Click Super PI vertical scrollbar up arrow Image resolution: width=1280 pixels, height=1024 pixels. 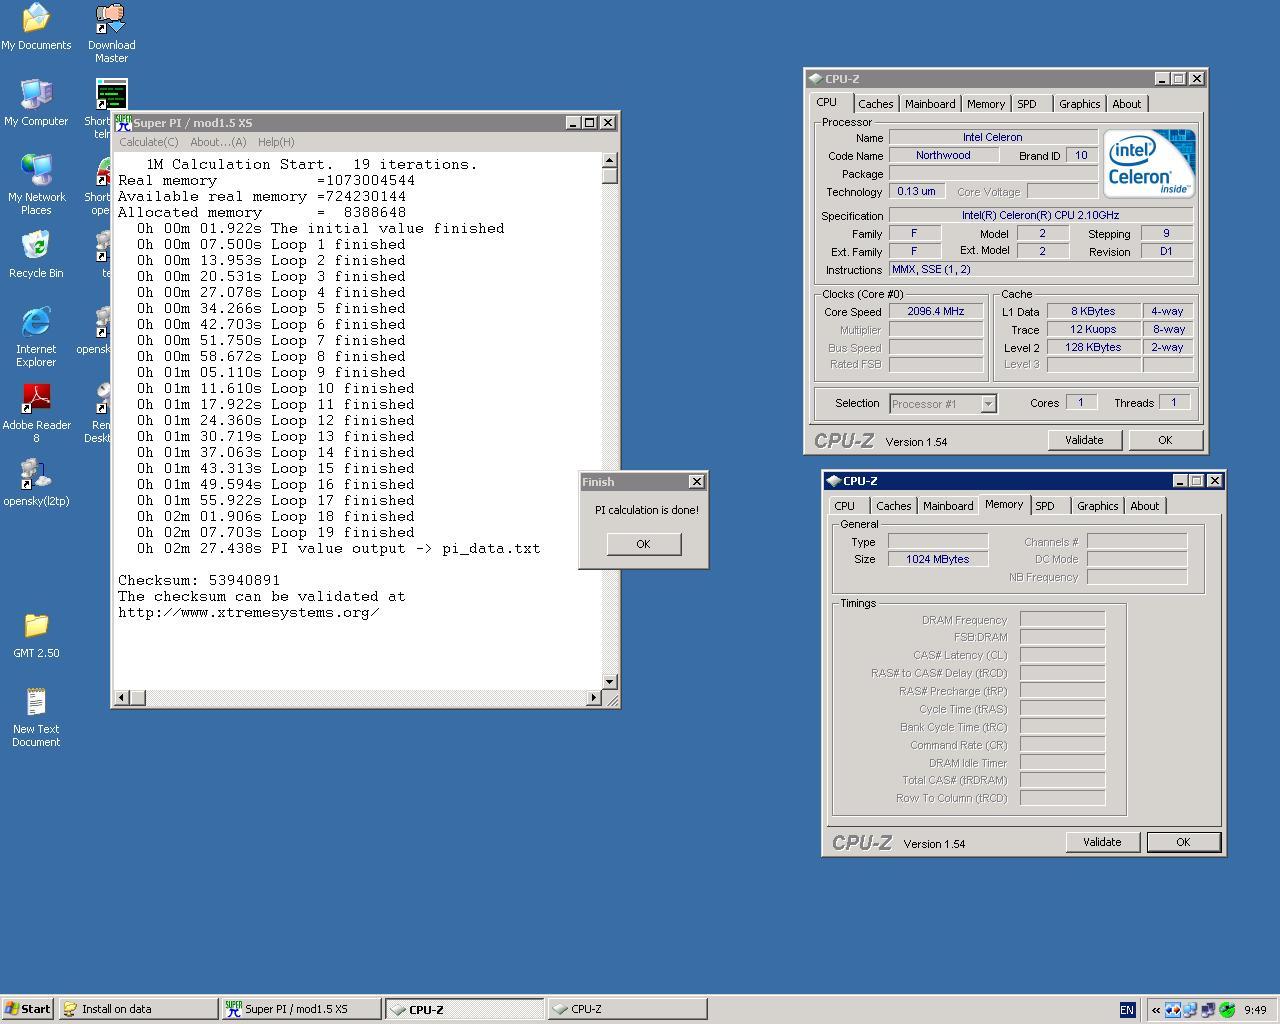(x=609, y=160)
